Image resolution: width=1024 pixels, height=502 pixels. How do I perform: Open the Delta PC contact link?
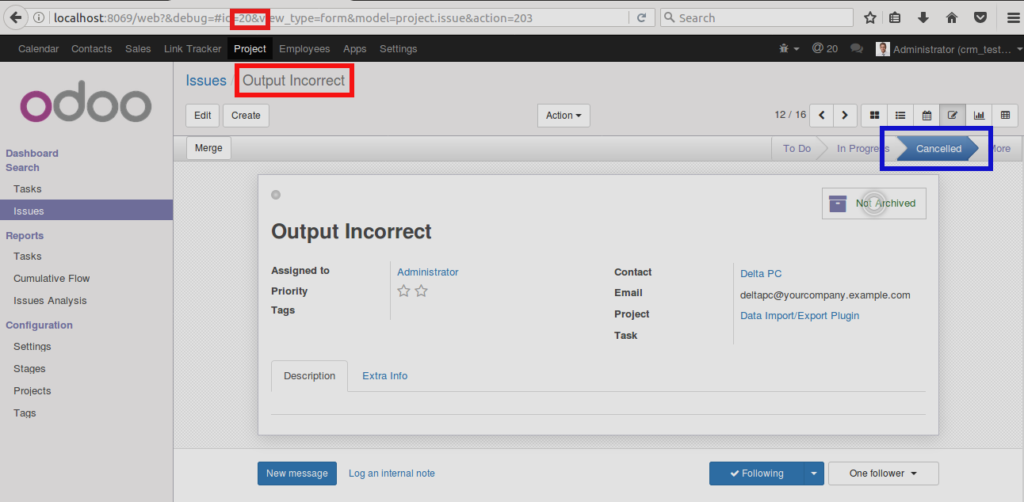coord(761,274)
